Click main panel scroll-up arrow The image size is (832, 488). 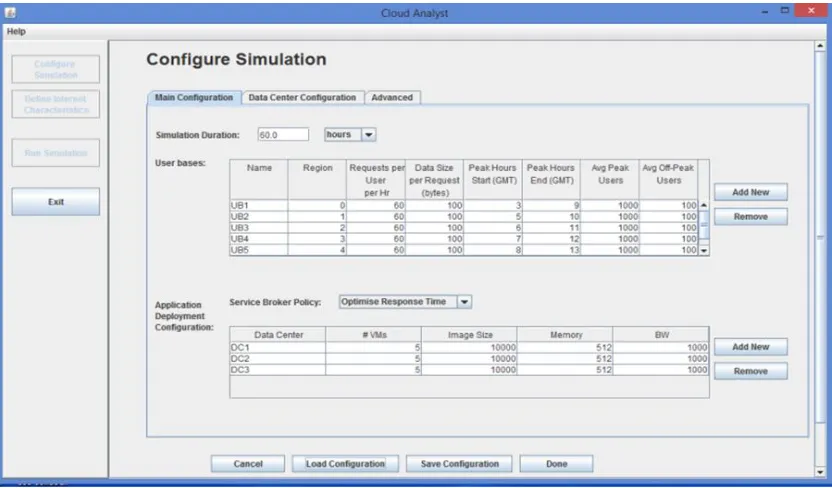820,46
